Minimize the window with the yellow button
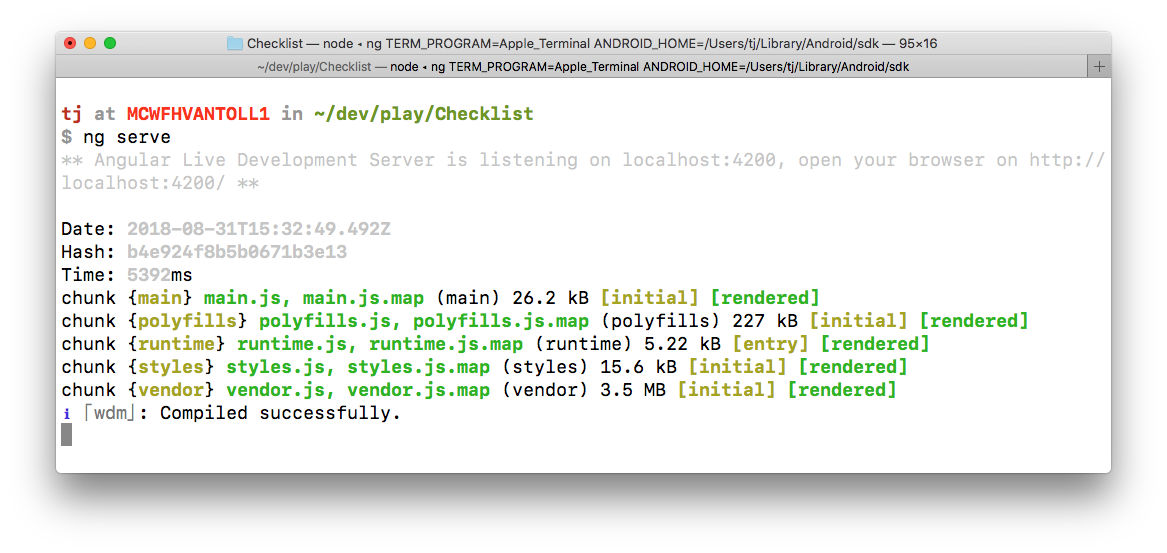This screenshot has height=553, width=1167. coord(90,43)
